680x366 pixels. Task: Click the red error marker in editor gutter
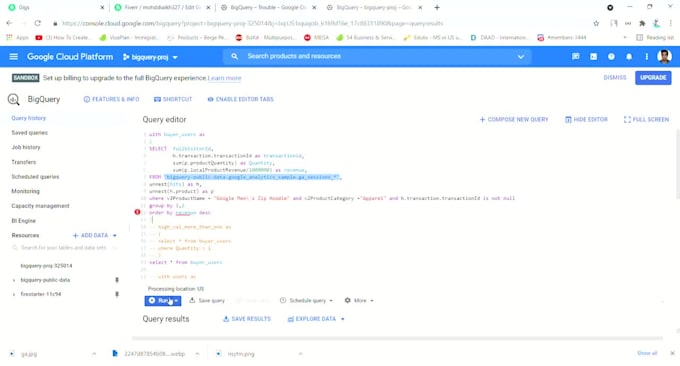pos(137,212)
